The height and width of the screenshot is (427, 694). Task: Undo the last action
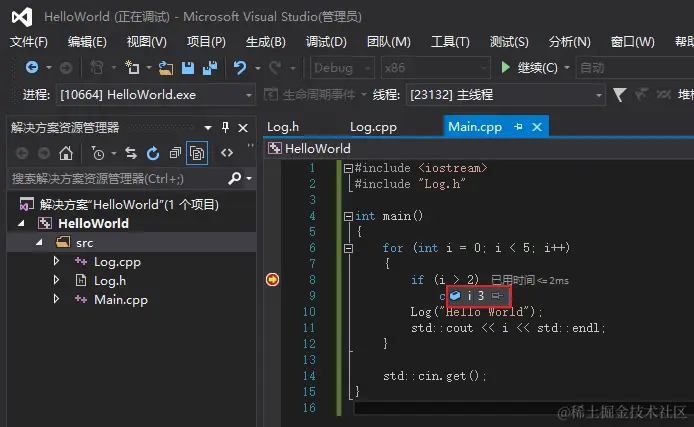239,68
